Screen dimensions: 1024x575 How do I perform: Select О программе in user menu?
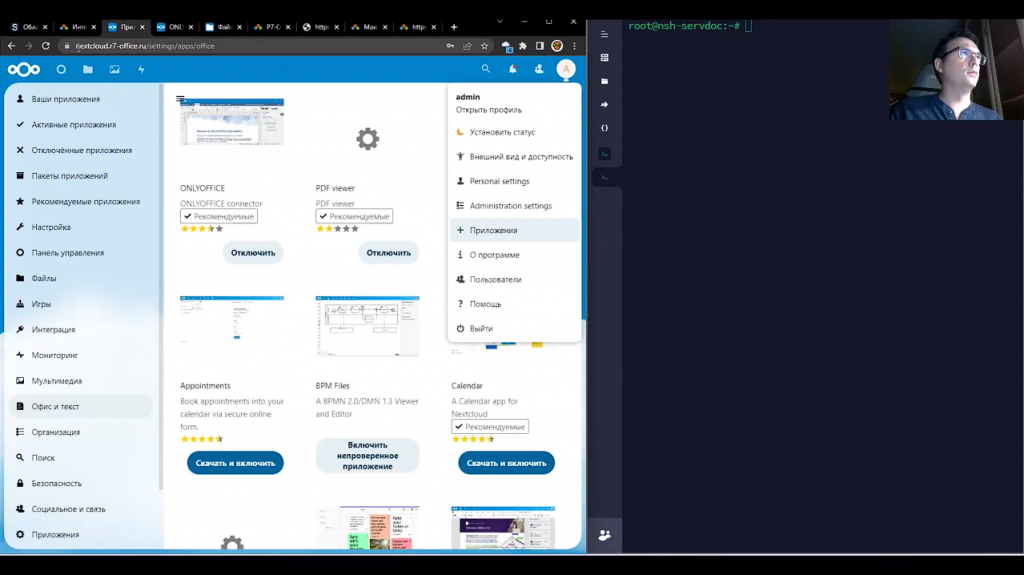pyautogui.click(x=514, y=255)
